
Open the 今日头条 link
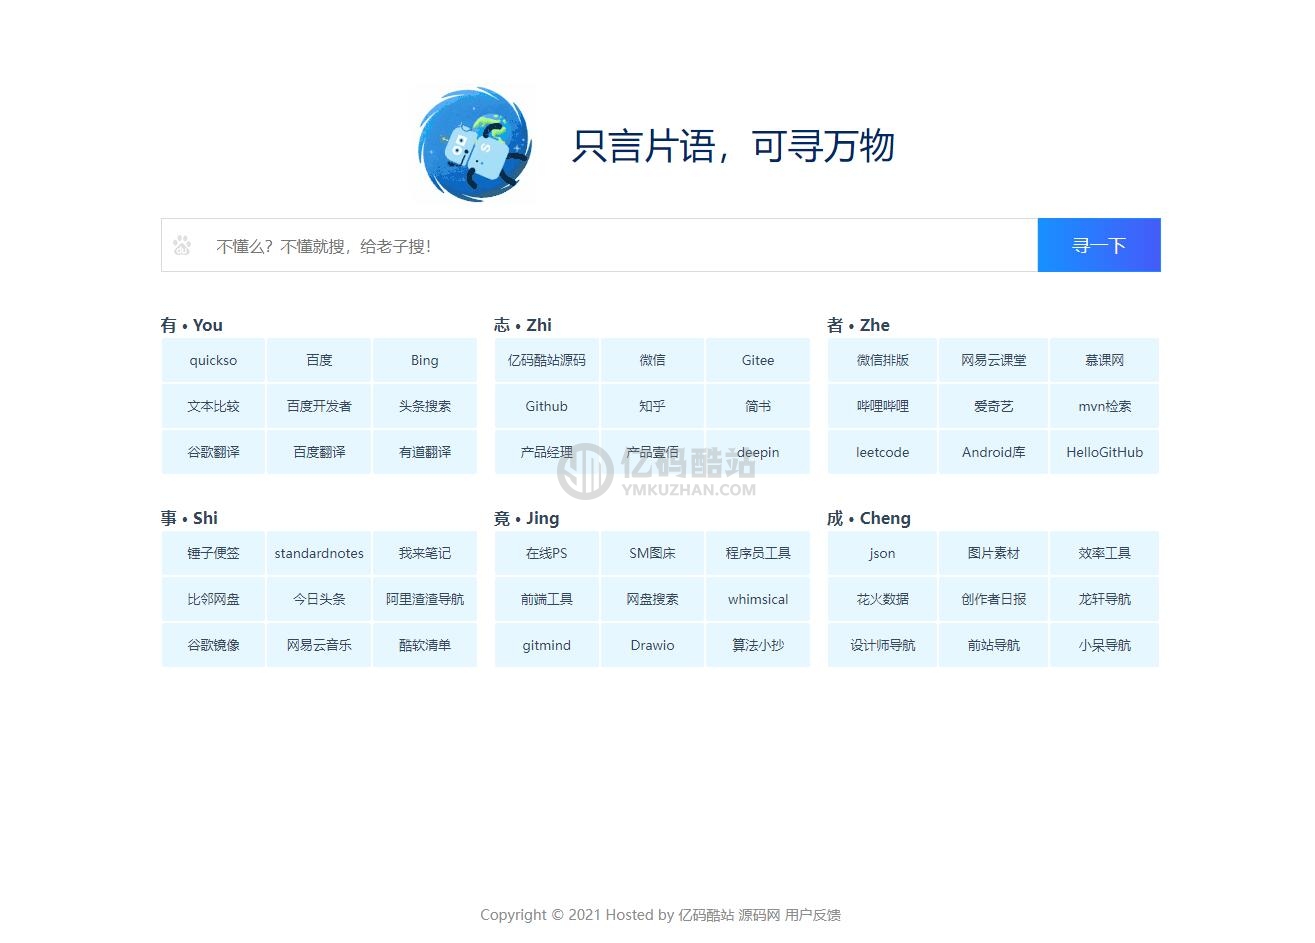[319, 599]
